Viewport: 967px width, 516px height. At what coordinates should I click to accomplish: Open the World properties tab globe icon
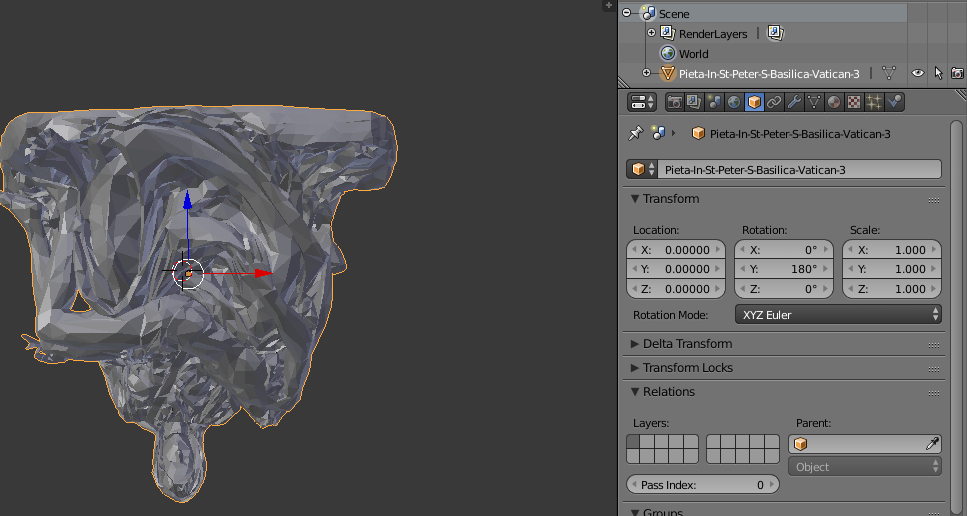pos(734,102)
